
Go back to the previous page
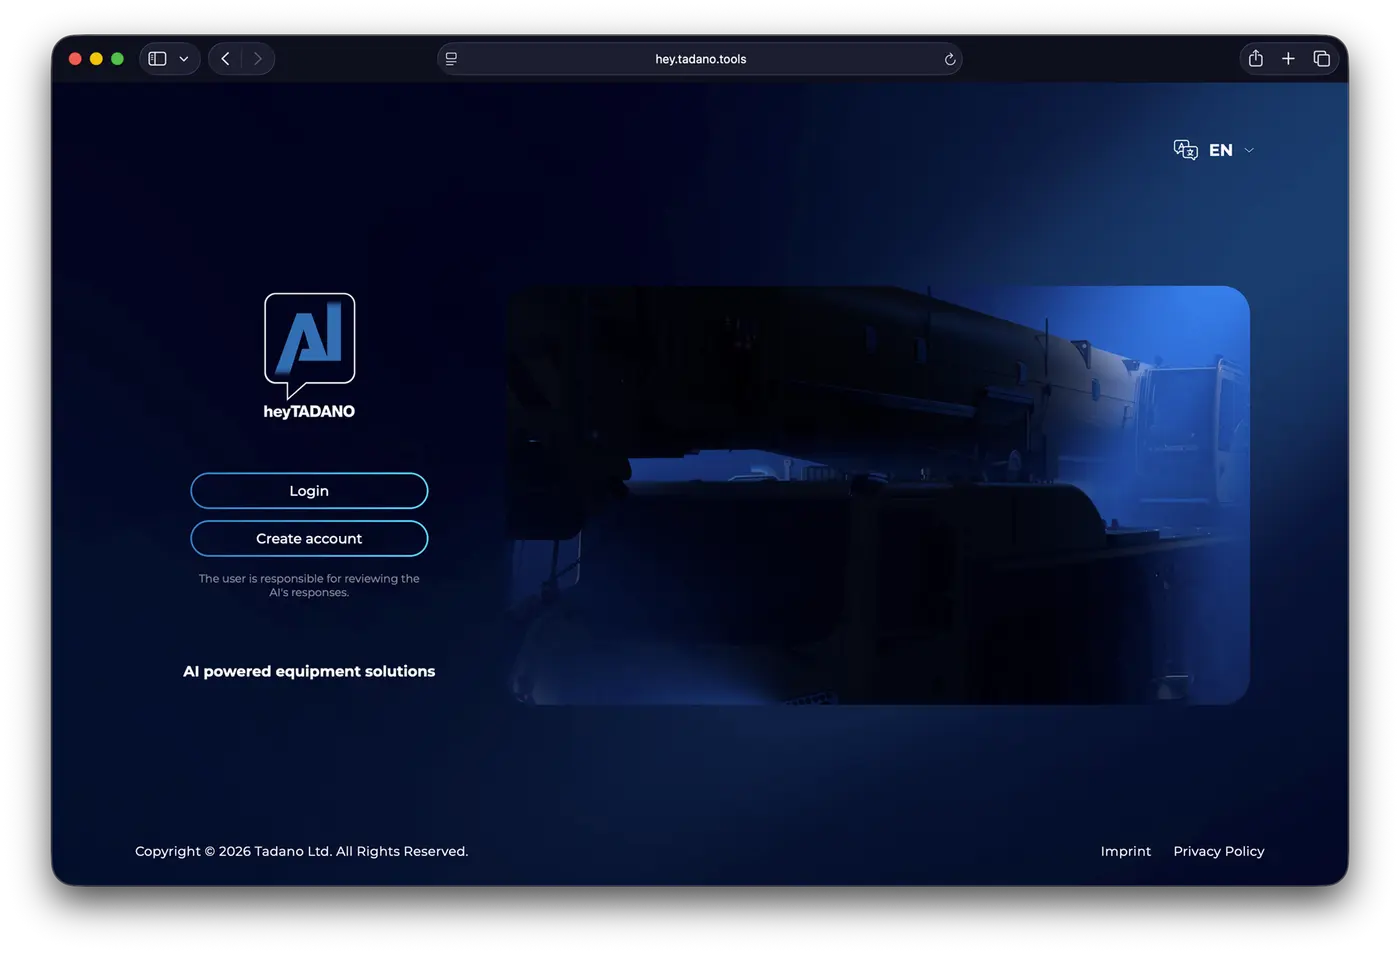tap(226, 59)
